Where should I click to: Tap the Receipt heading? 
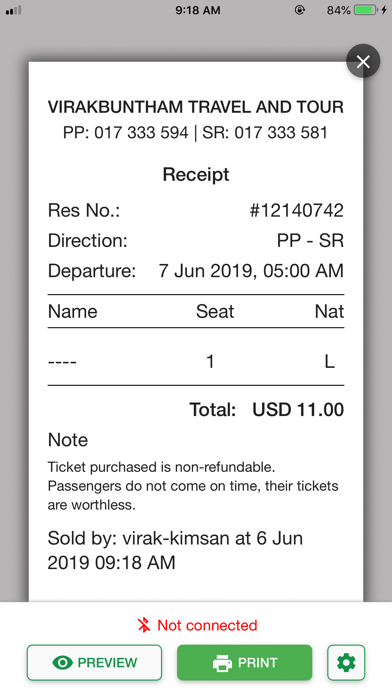click(x=196, y=174)
